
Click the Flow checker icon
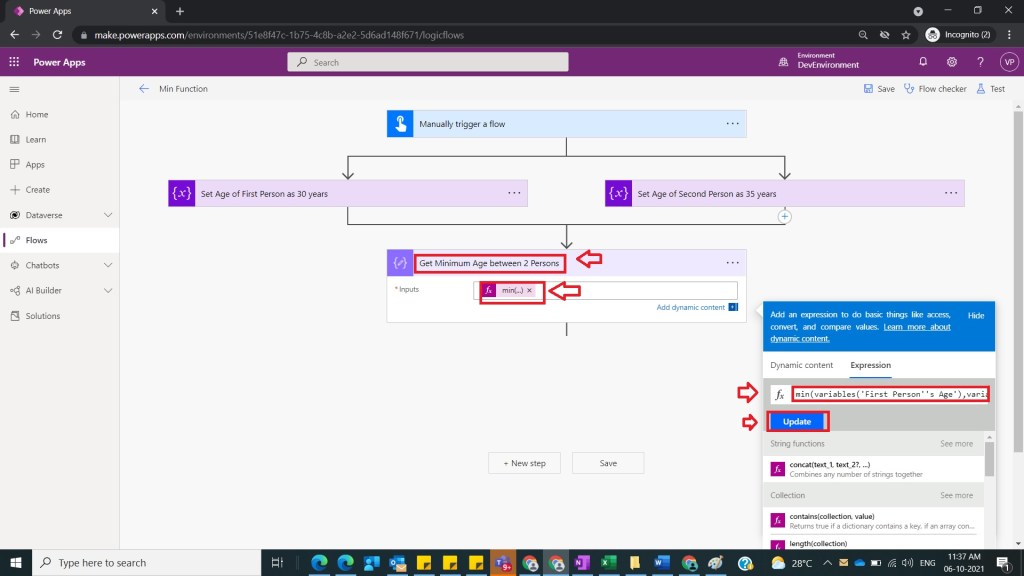(x=909, y=89)
